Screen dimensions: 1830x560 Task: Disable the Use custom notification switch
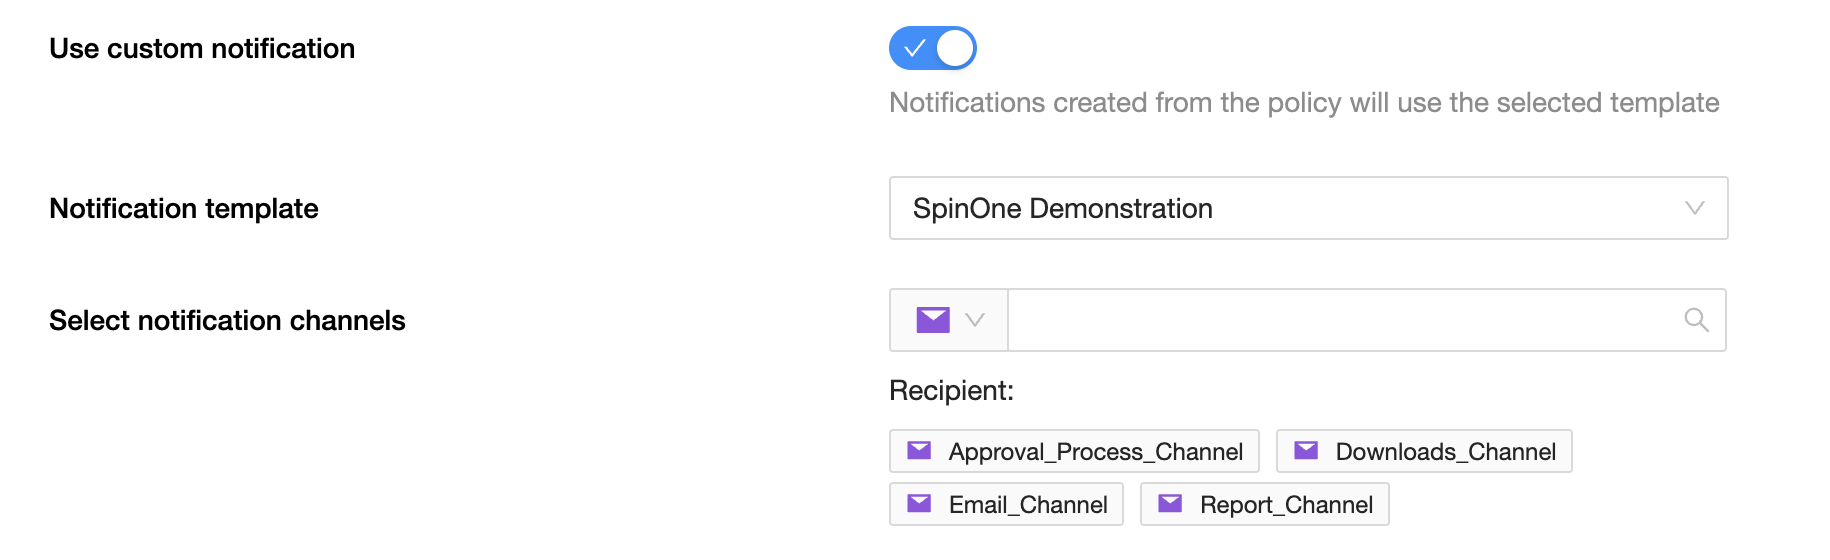[932, 48]
